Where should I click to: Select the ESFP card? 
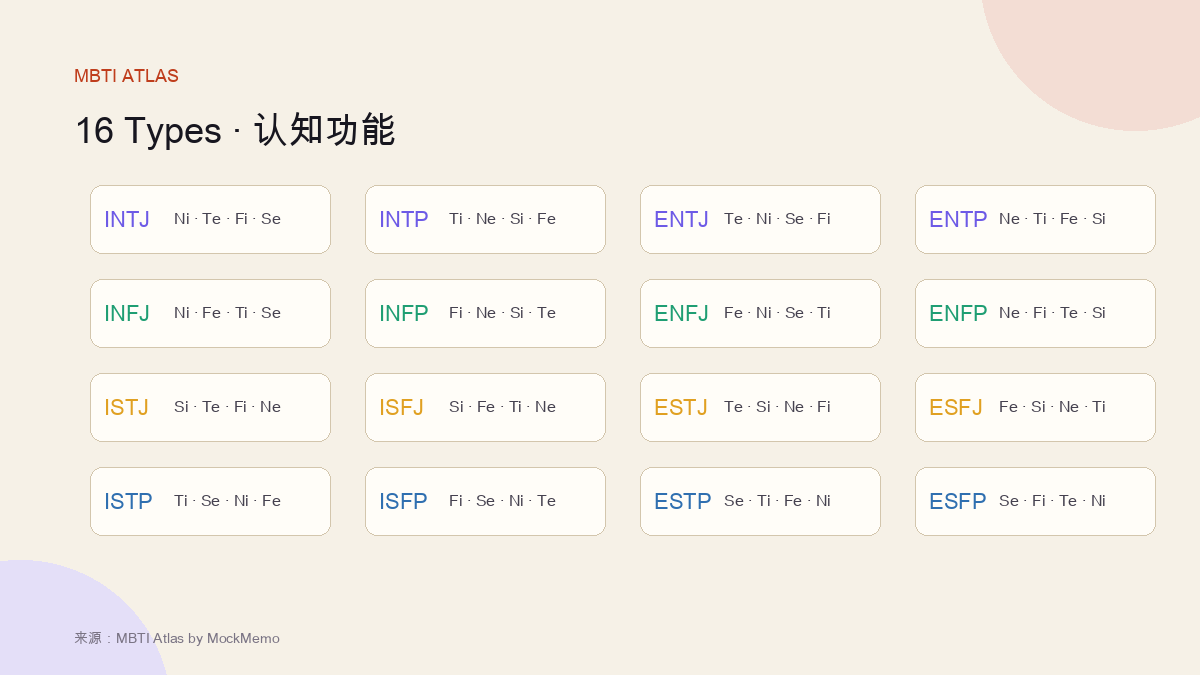pyautogui.click(x=1035, y=501)
